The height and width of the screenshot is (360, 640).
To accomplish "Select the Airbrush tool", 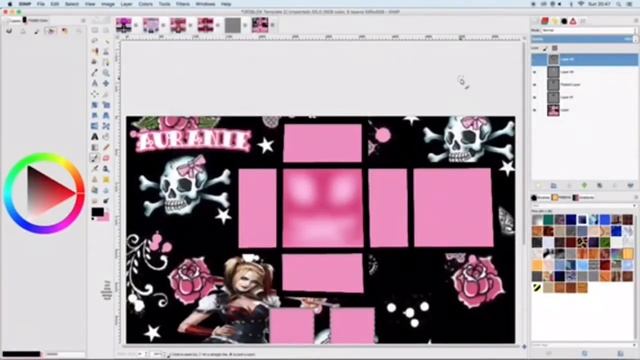I will 95,169.
